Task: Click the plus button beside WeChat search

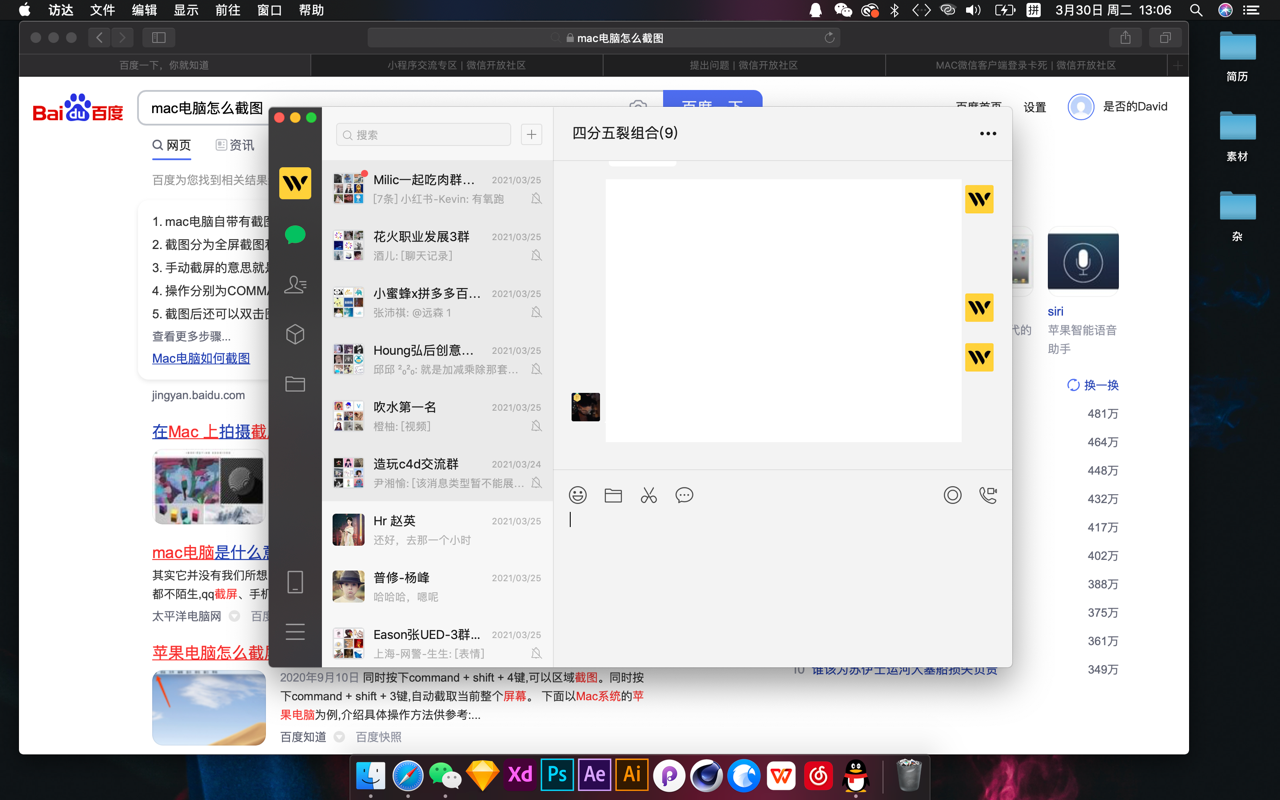Action: click(x=531, y=134)
